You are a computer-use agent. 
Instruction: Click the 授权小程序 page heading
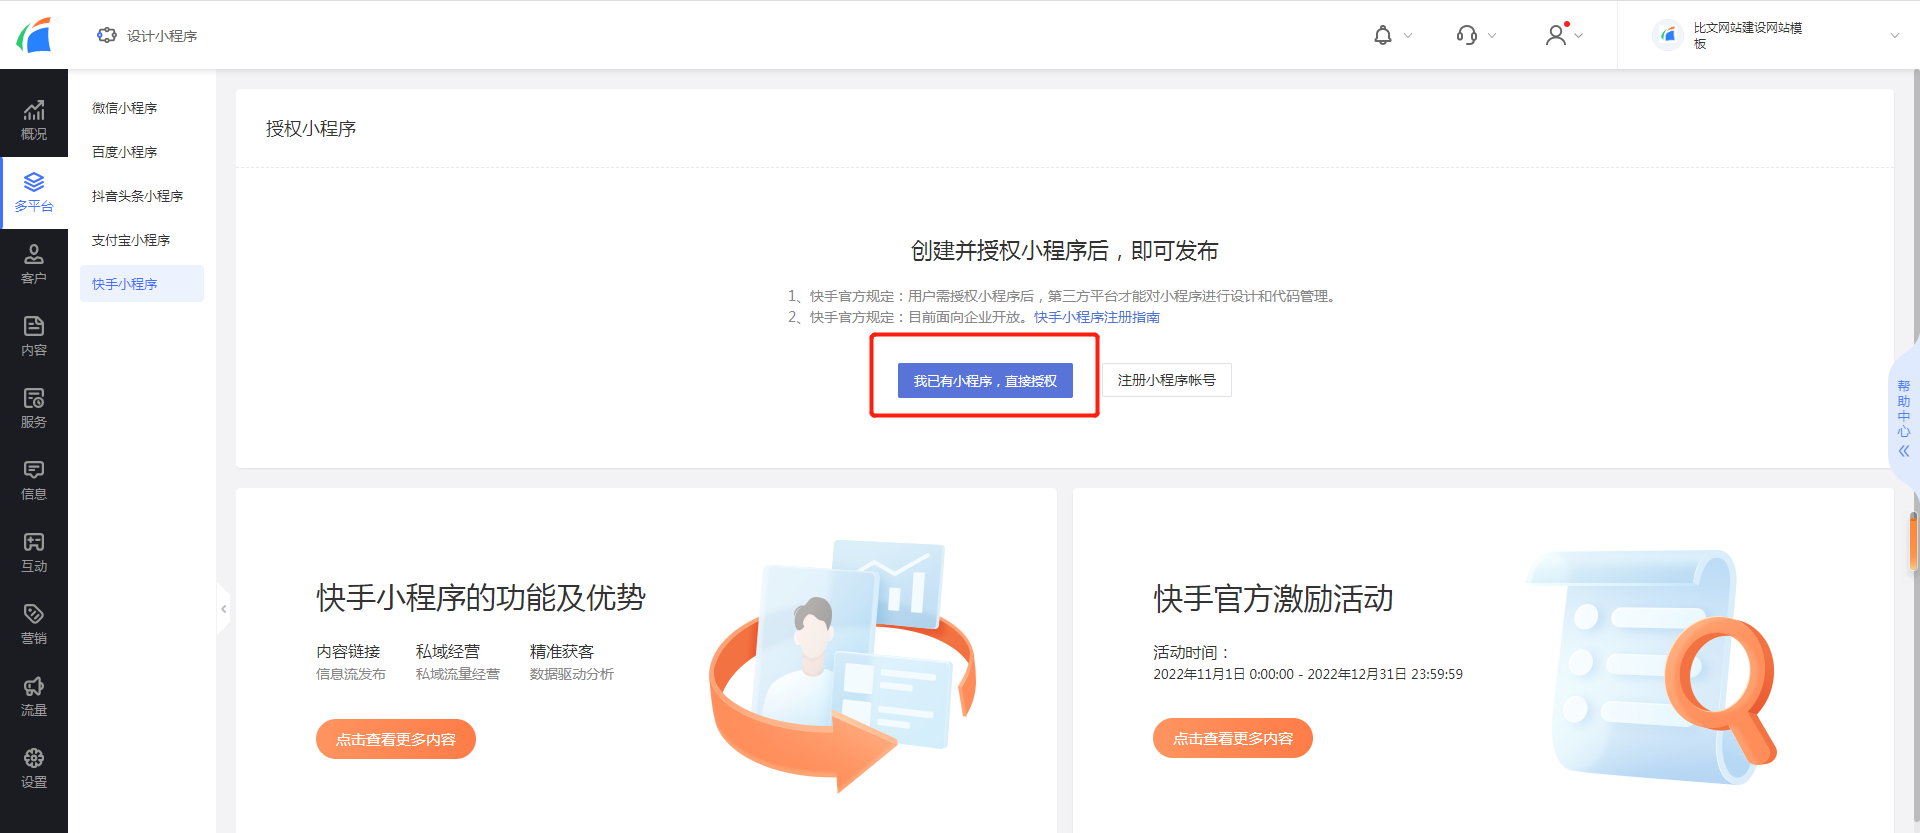click(x=311, y=129)
